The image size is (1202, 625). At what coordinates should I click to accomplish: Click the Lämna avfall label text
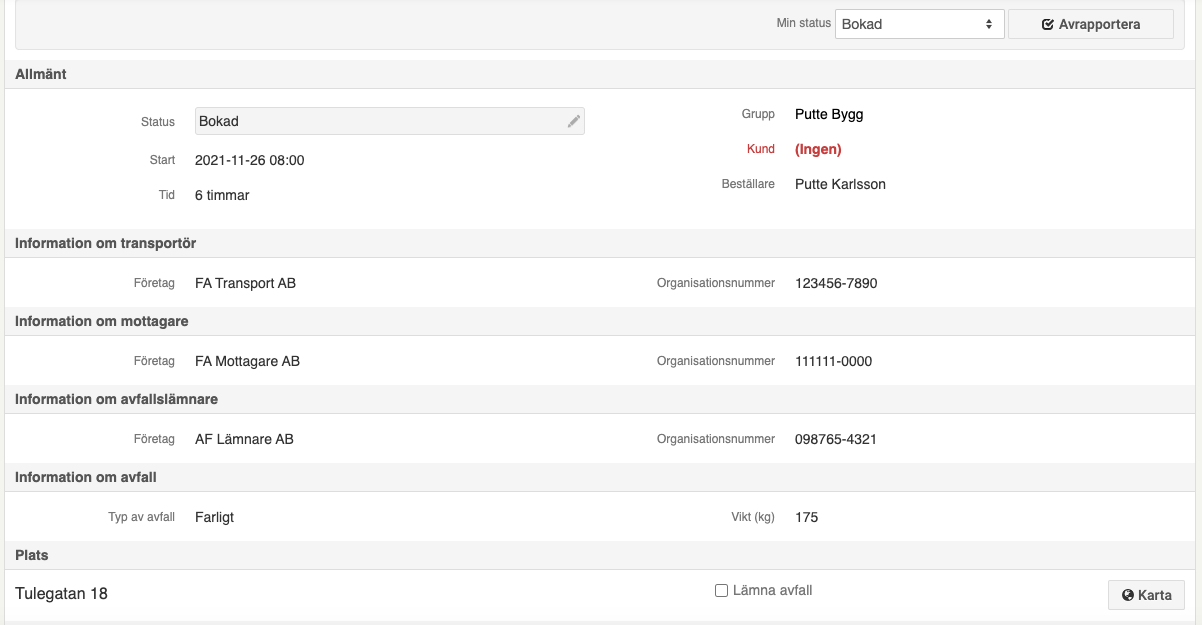click(x=772, y=591)
